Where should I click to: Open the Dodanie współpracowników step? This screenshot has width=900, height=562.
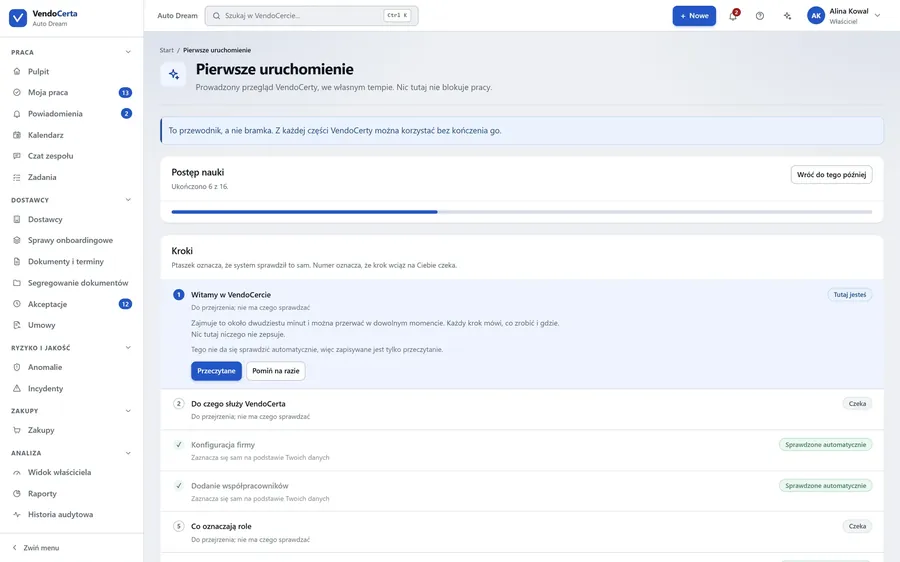(x=522, y=491)
